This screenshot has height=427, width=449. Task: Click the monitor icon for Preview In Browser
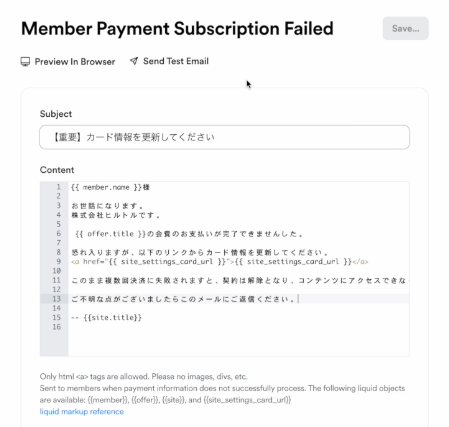pyautogui.click(x=25, y=62)
